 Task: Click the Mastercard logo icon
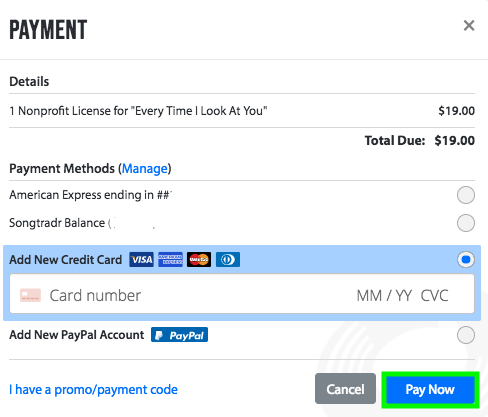click(x=199, y=260)
